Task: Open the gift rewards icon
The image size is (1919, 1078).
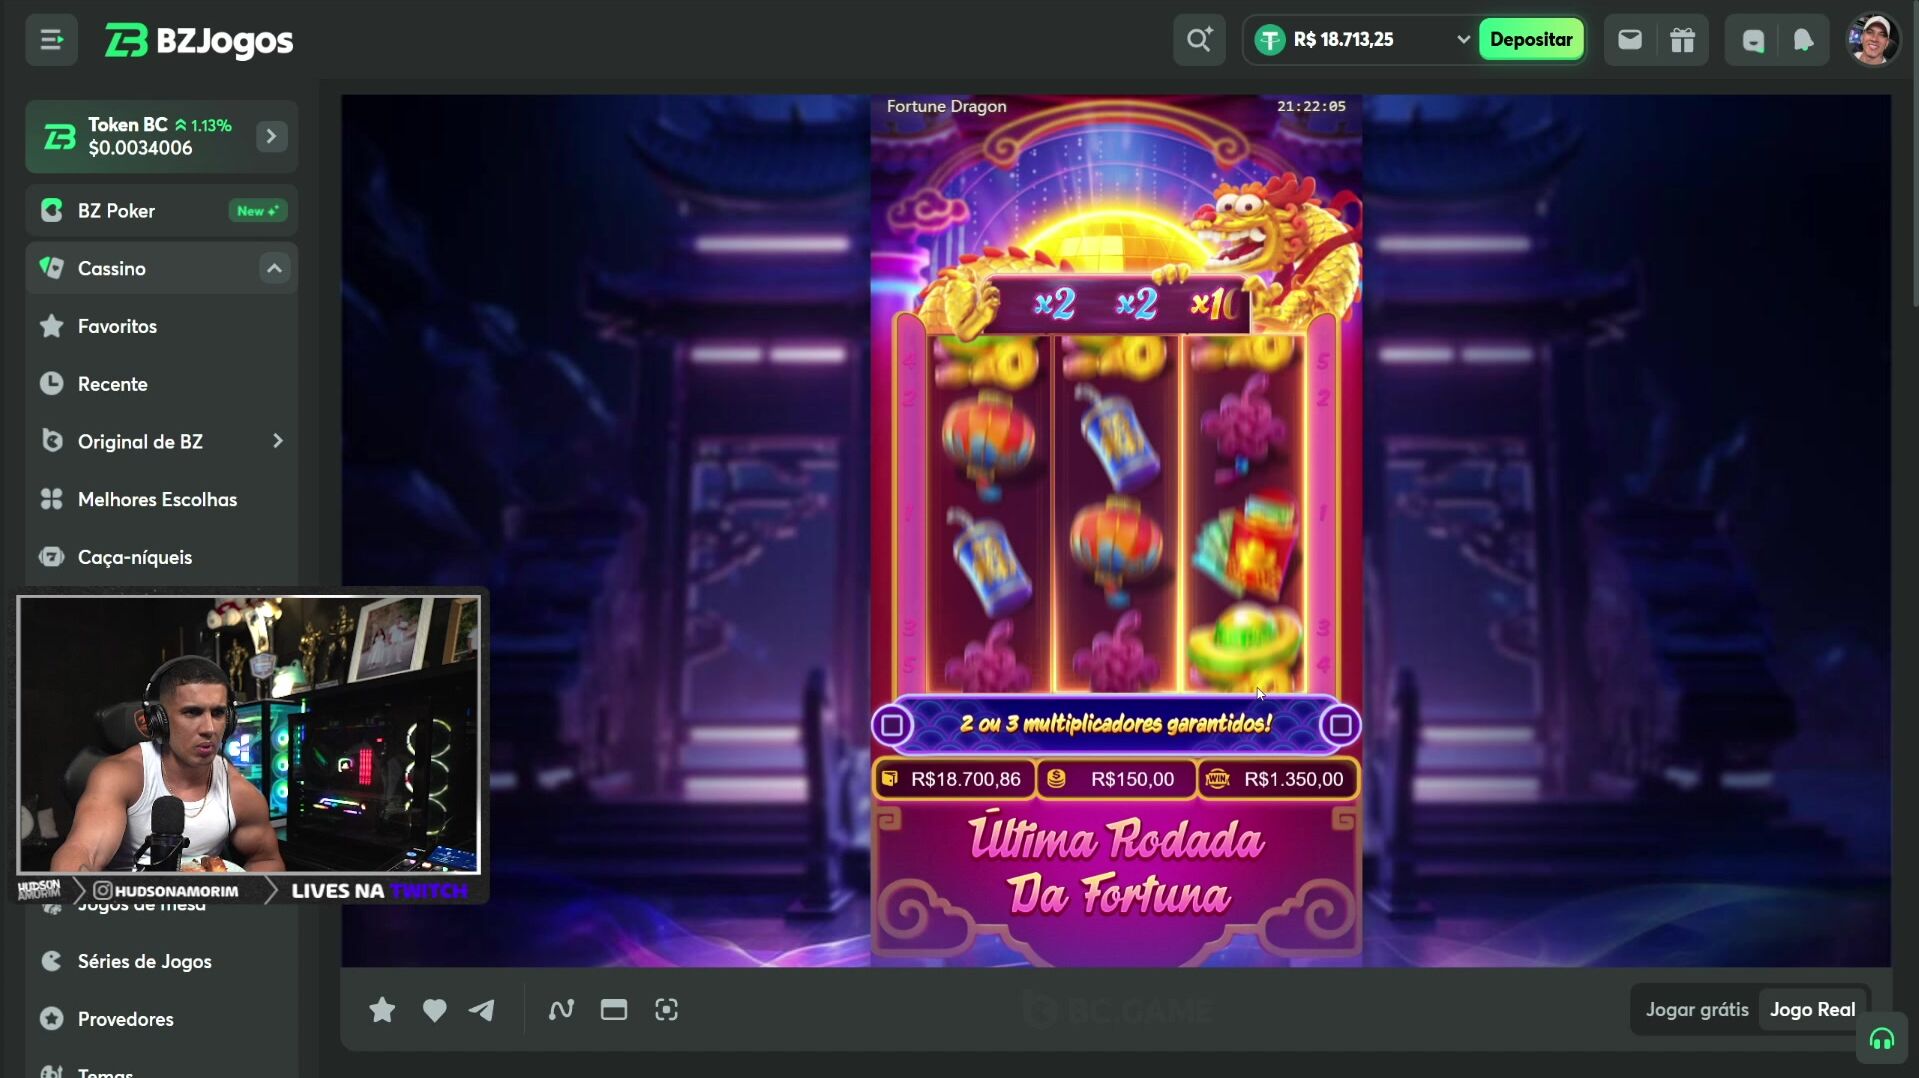Action: [1682, 40]
